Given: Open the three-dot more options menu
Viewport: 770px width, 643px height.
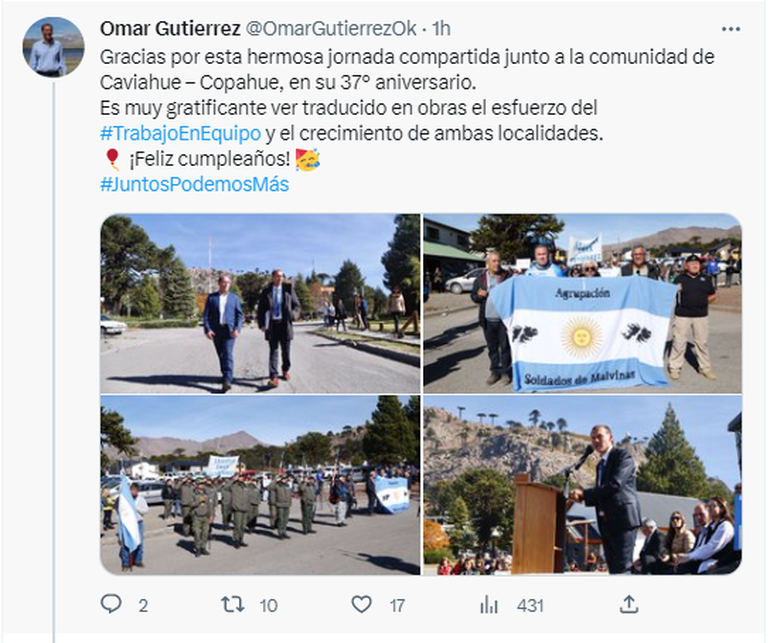Looking at the screenshot, I should click(x=731, y=29).
